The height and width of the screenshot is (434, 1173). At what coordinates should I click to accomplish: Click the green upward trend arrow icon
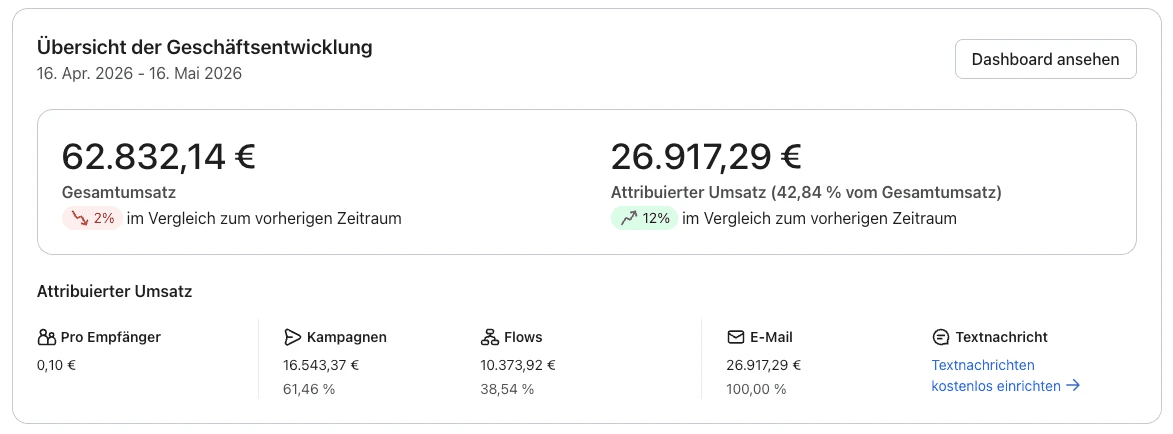pos(629,218)
